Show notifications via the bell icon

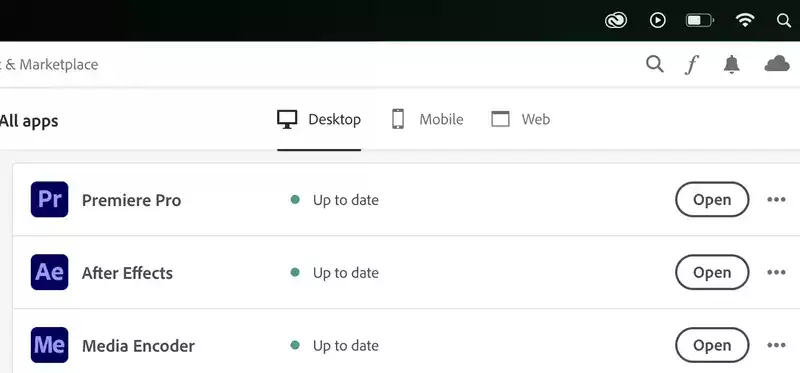click(732, 64)
